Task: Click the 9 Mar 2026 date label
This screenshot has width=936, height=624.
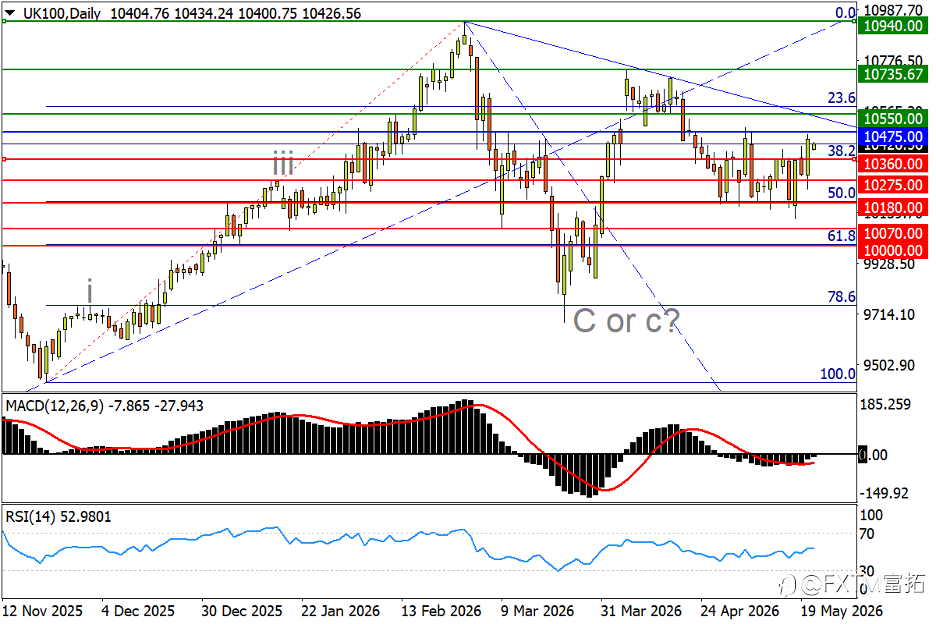Action: (x=537, y=611)
